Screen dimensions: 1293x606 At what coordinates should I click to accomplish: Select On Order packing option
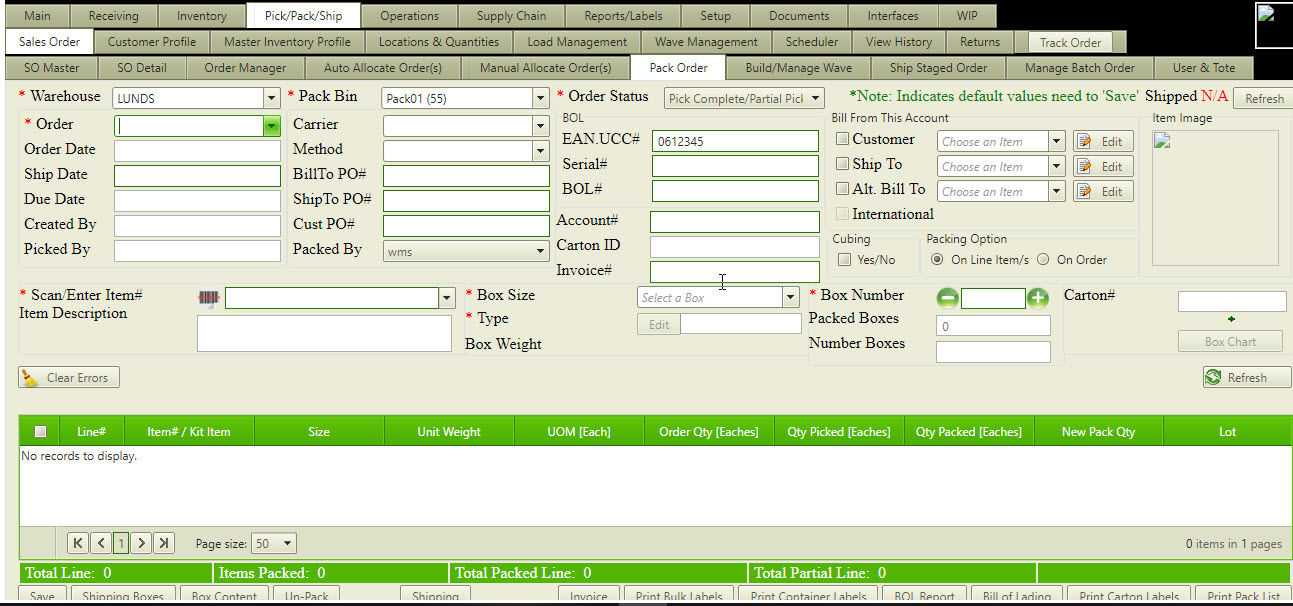pyautogui.click(x=1043, y=260)
